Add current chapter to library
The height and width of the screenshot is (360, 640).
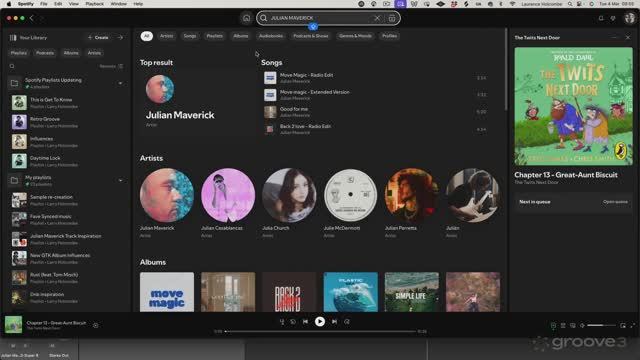tap(96, 325)
